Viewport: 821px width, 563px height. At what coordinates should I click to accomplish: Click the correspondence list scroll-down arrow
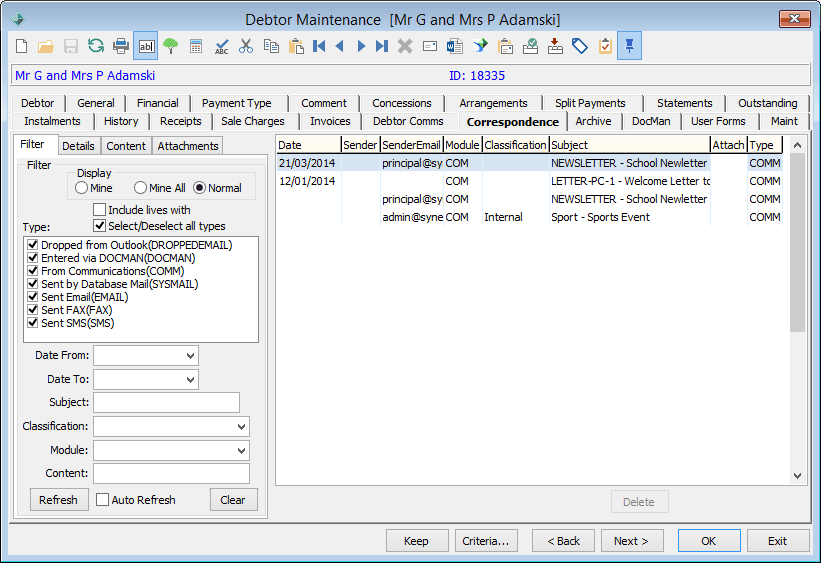click(x=797, y=476)
